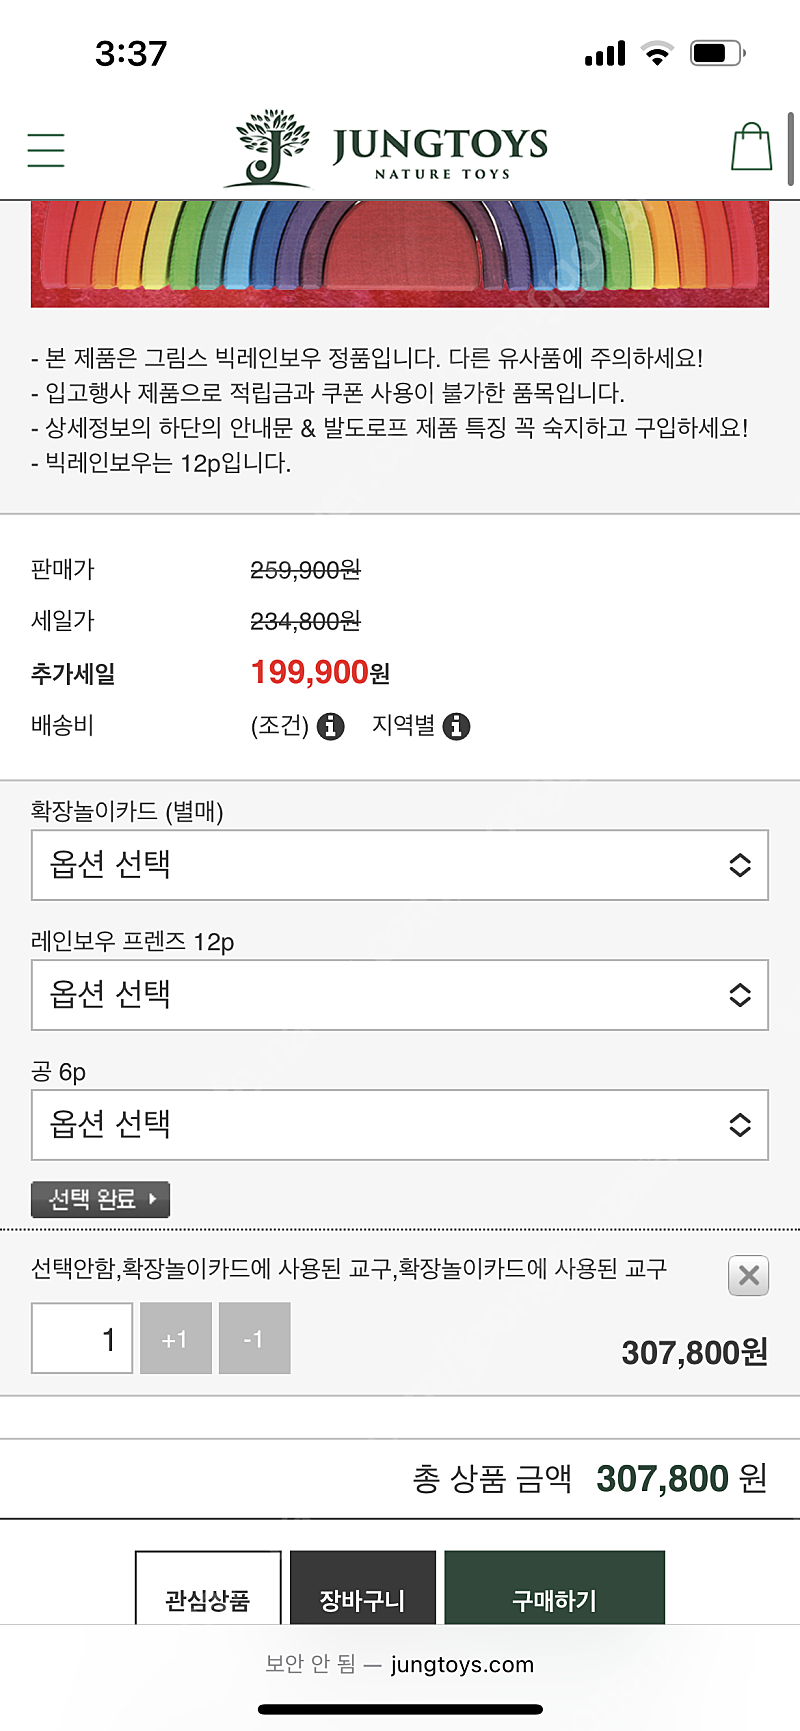Tap the Wi-Fi status icon
Screen dimensions: 800x1731
point(657,54)
